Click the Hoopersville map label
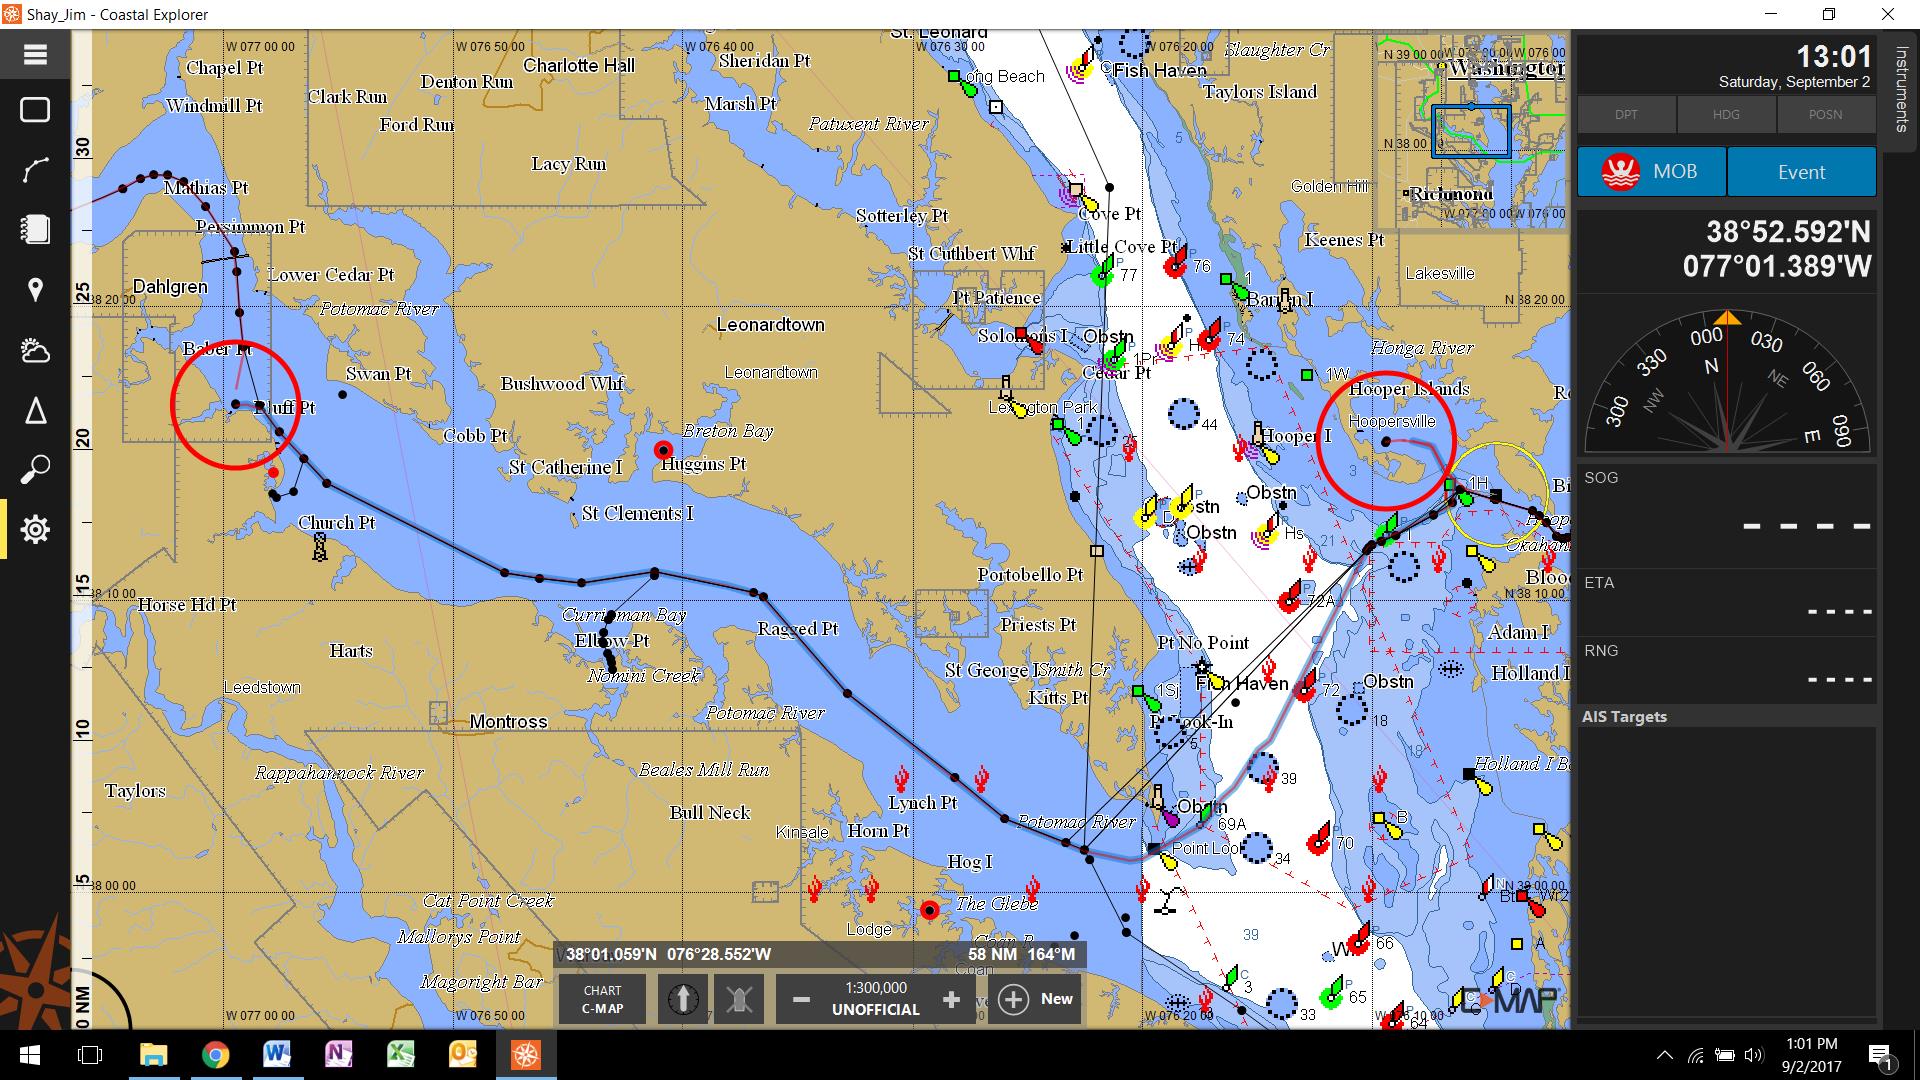The image size is (1920, 1080). point(1392,422)
